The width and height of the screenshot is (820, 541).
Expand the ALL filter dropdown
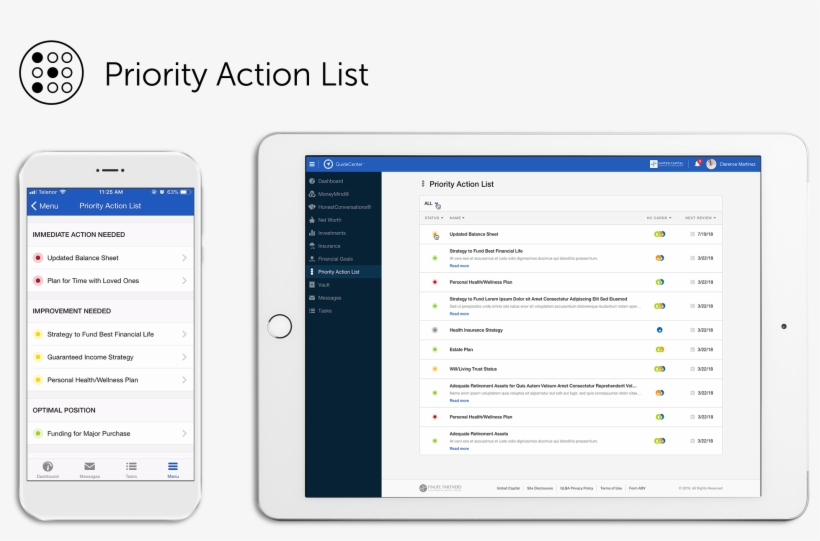[431, 204]
